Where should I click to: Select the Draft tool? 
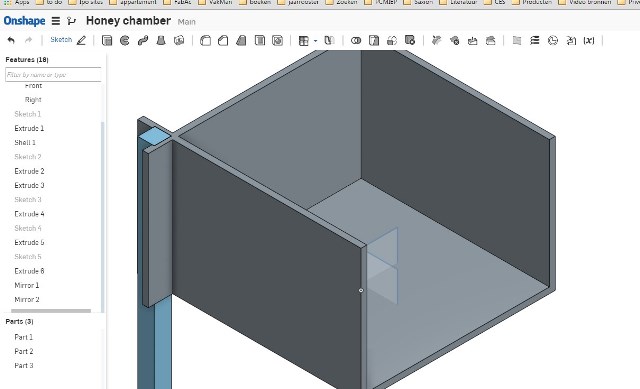click(241, 40)
